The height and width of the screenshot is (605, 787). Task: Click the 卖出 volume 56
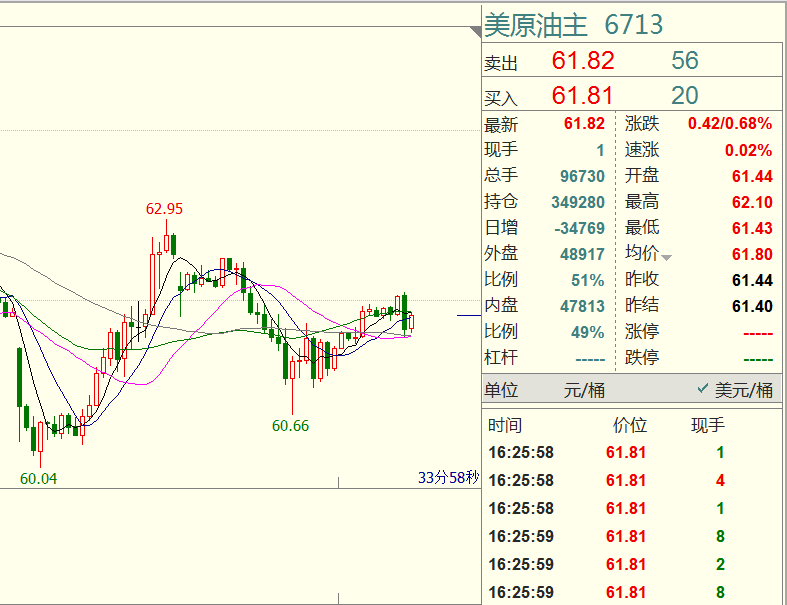[685, 61]
